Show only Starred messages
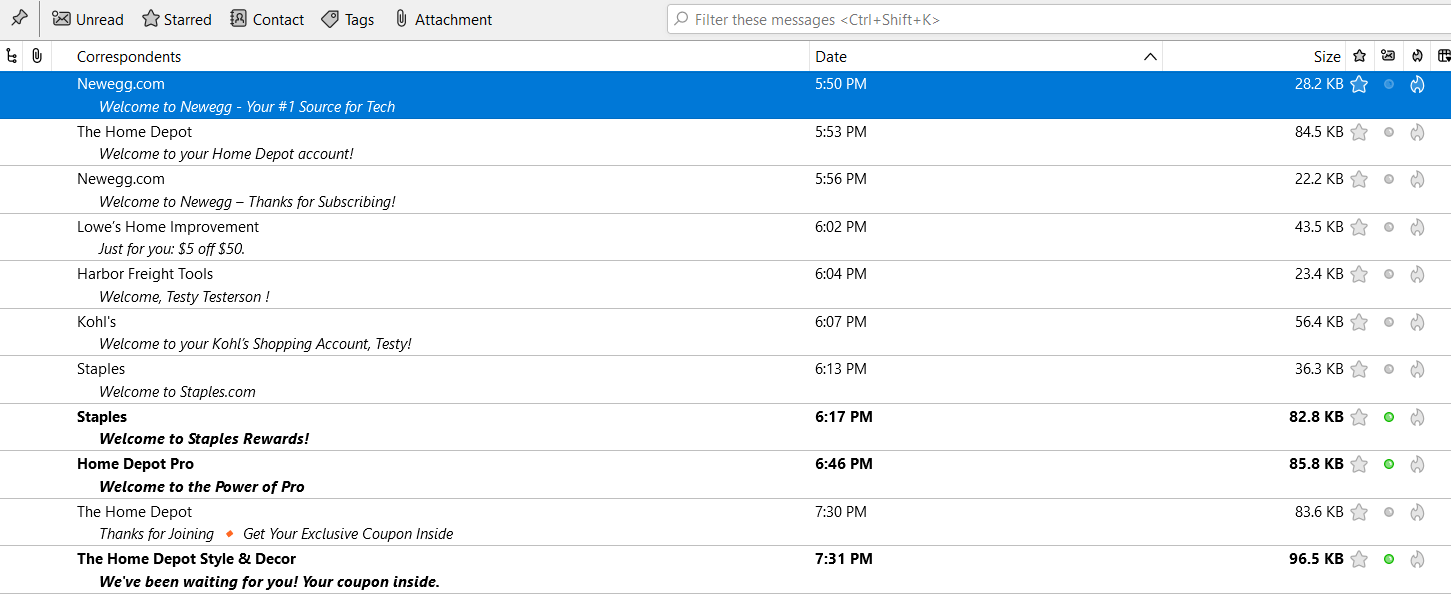 [x=177, y=19]
